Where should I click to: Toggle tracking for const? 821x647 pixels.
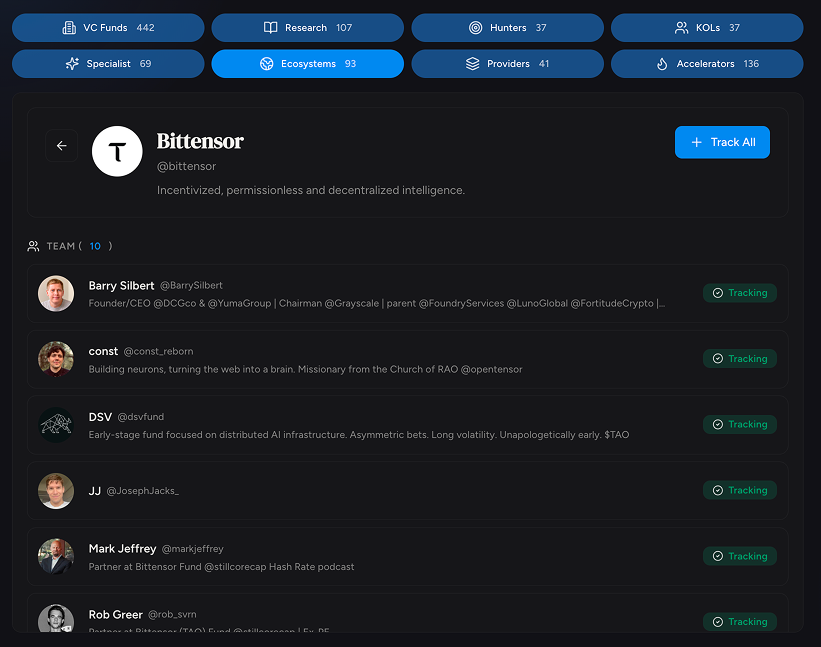point(740,359)
